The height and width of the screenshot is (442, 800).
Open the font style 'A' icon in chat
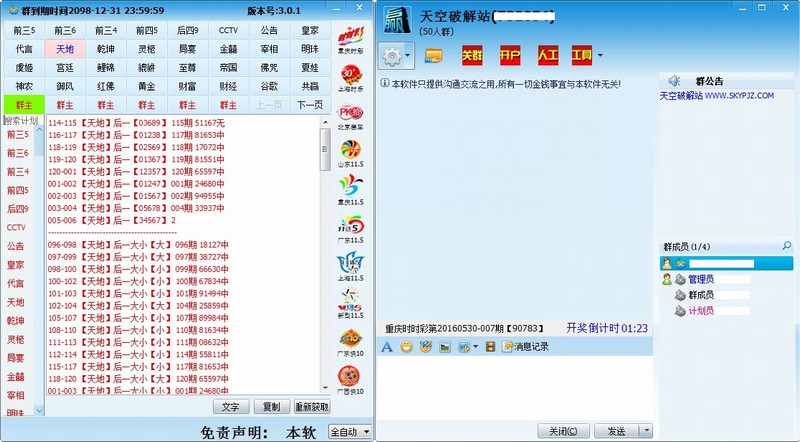tap(387, 346)
